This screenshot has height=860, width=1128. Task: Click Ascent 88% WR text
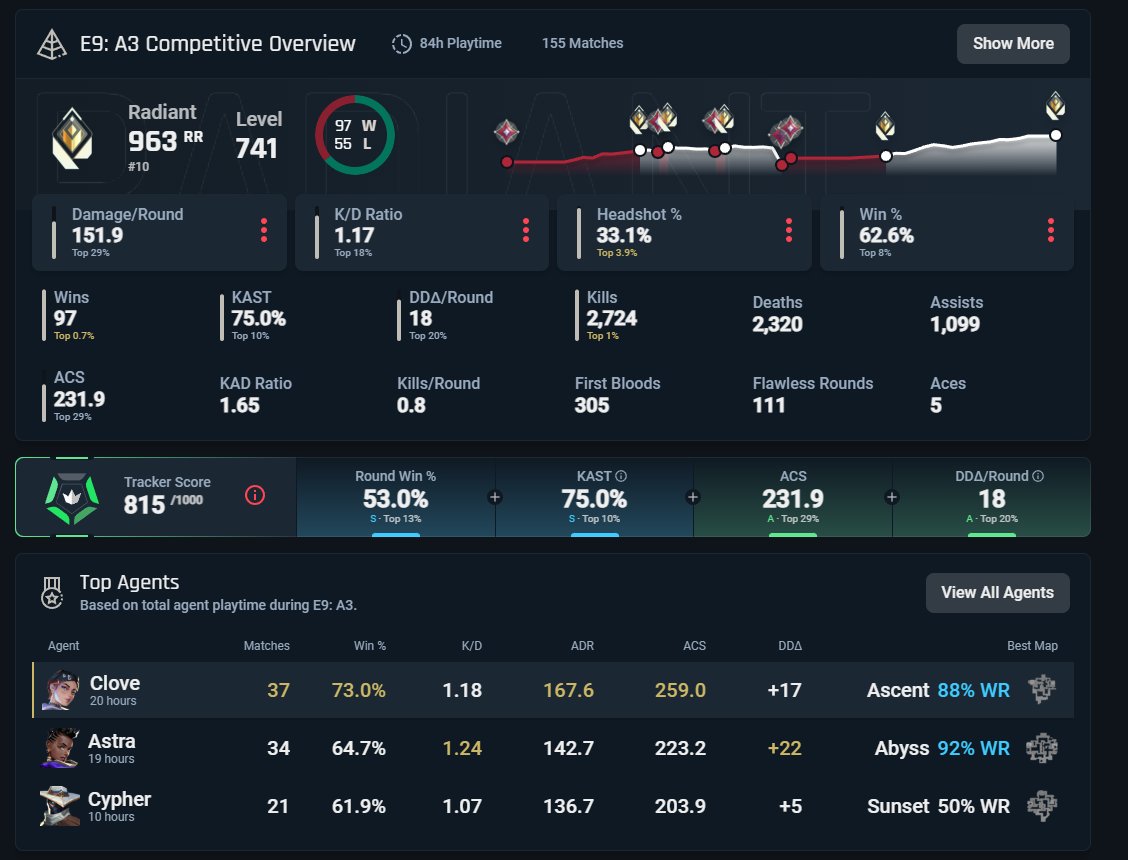click(938, 690)
